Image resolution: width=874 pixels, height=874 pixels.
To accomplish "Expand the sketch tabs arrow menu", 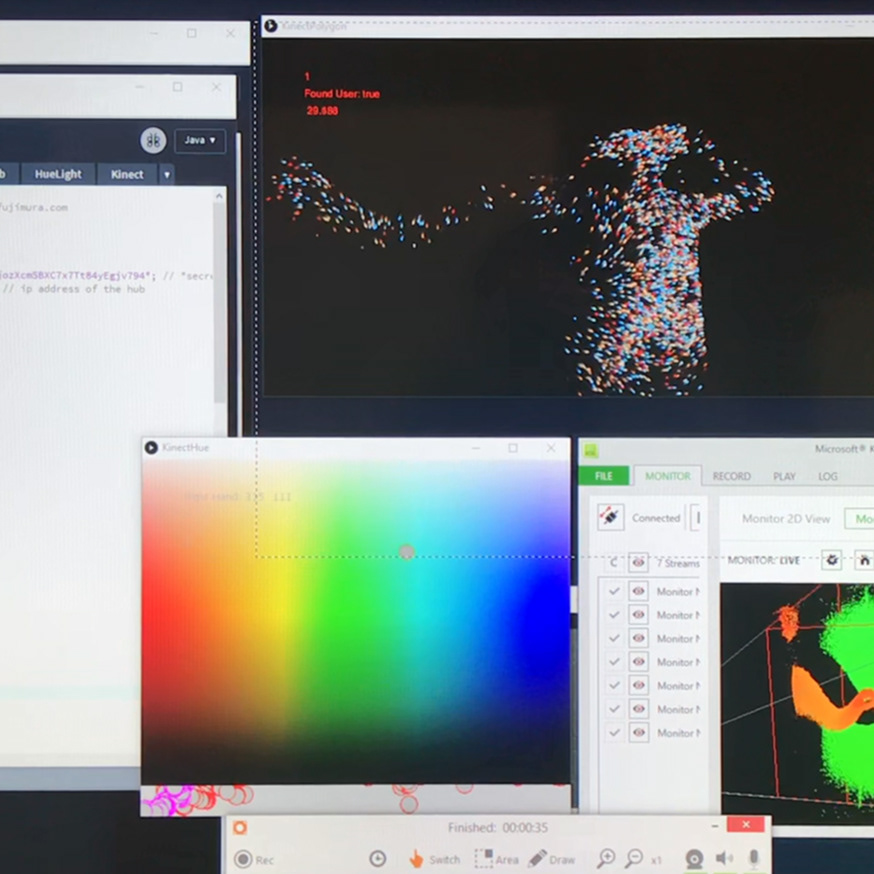I will click(167, 175).
